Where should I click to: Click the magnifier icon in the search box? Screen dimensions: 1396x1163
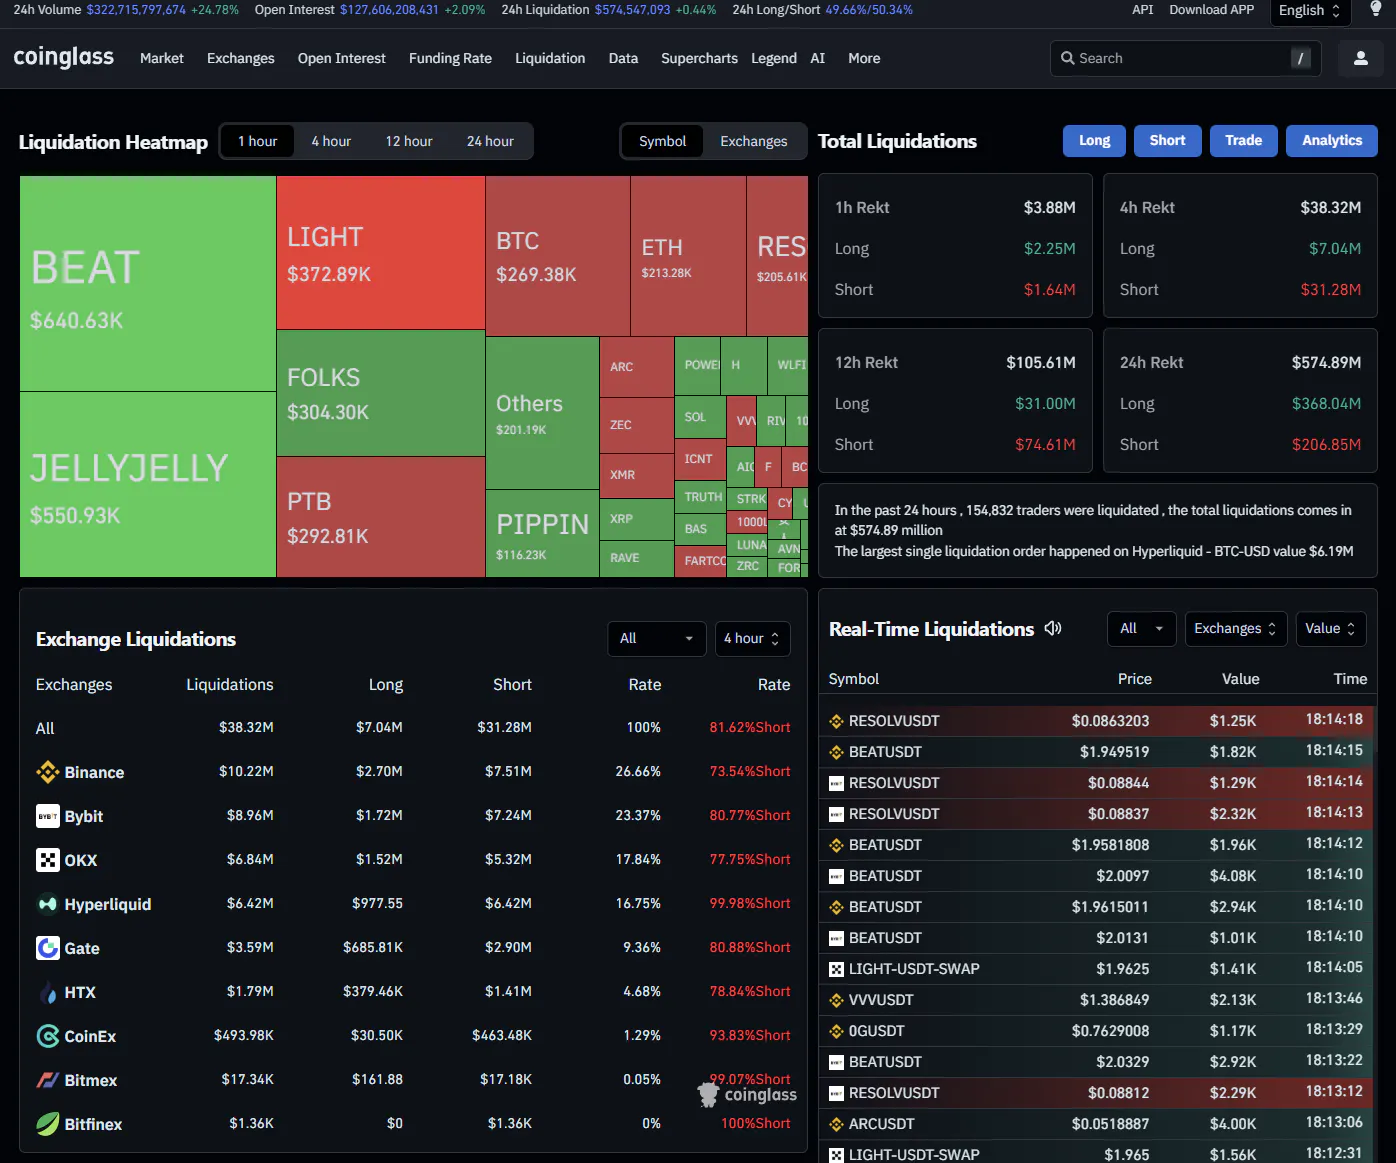coord(1068,58)
